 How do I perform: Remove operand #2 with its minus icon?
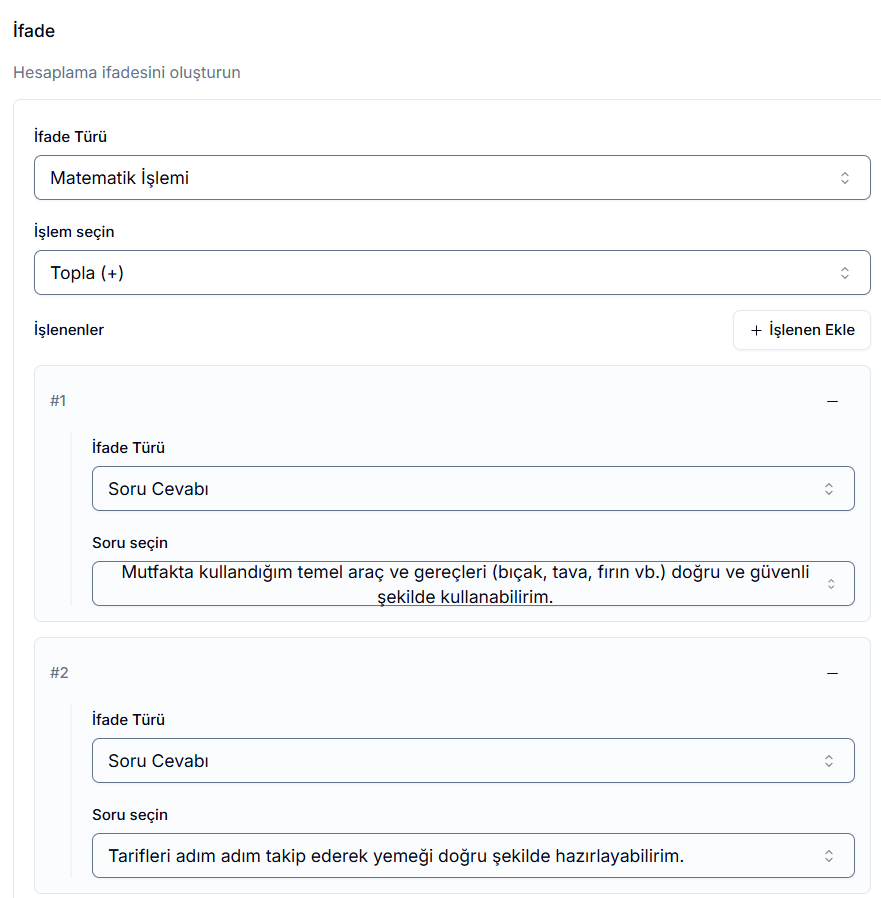(832, 673)
